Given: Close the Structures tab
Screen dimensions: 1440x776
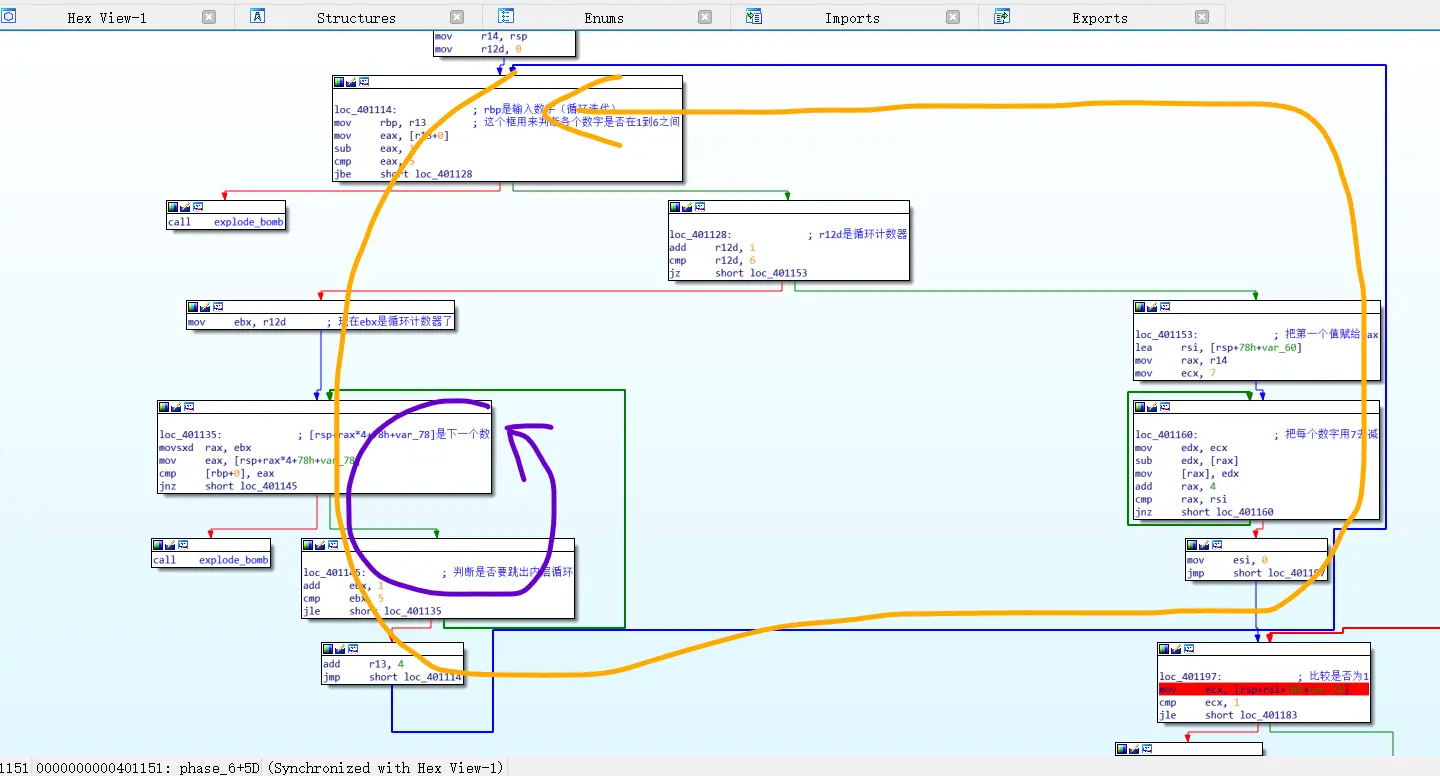Looking at the screenshot, I should coord(457,17).
